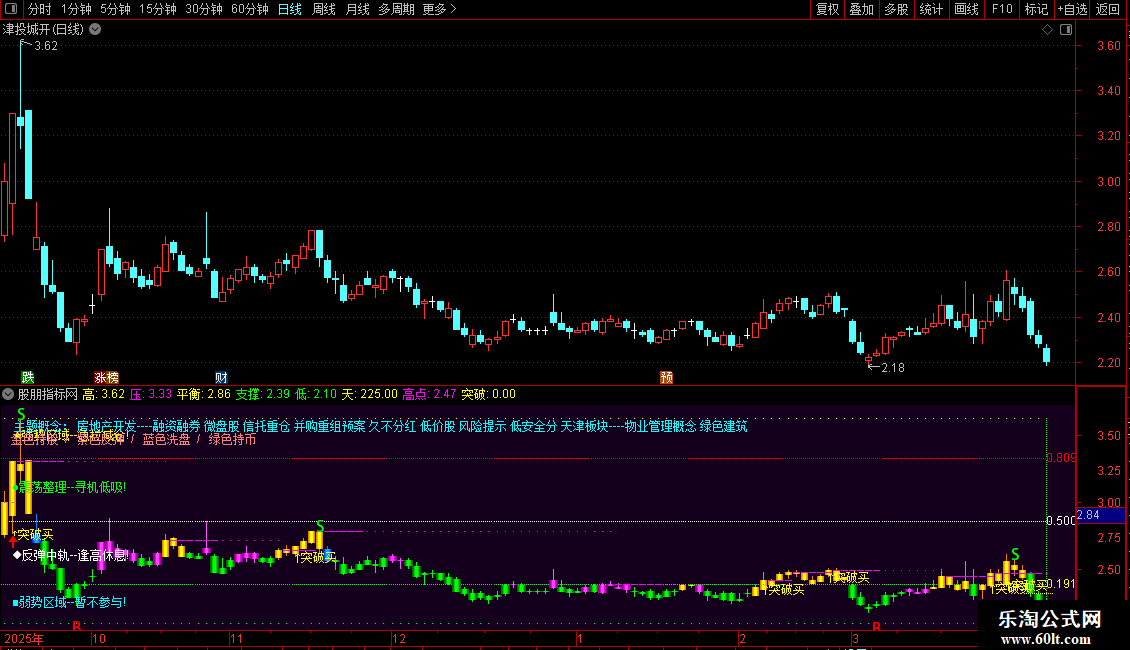The width and height of the screenshot is (1130, 650).
Task: Open the 画线 drawing tools
Action: (x=966, y=10)
